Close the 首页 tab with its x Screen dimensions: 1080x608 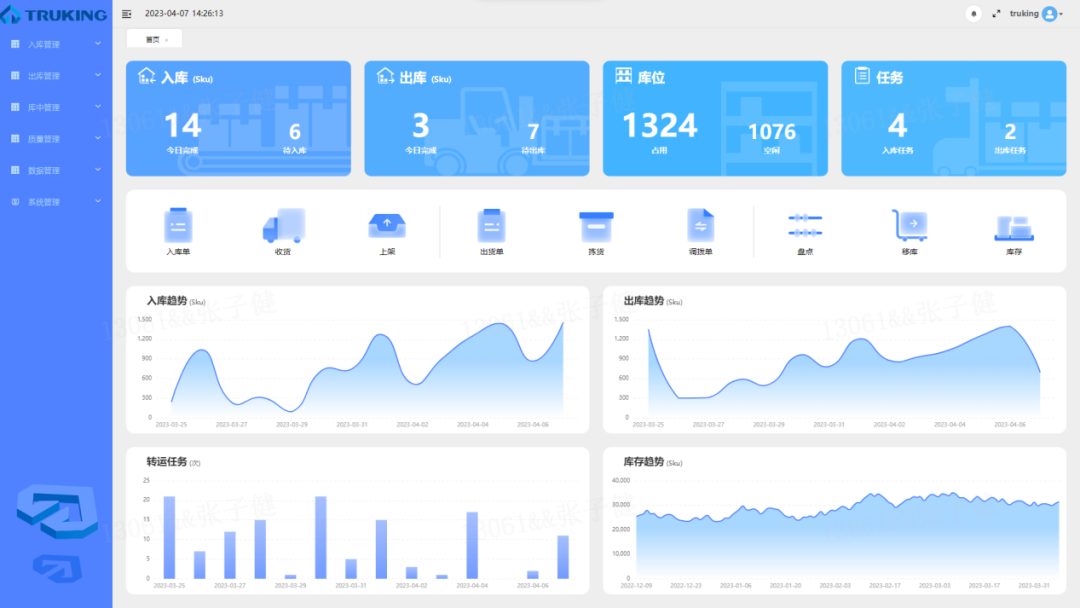[167, 40]
